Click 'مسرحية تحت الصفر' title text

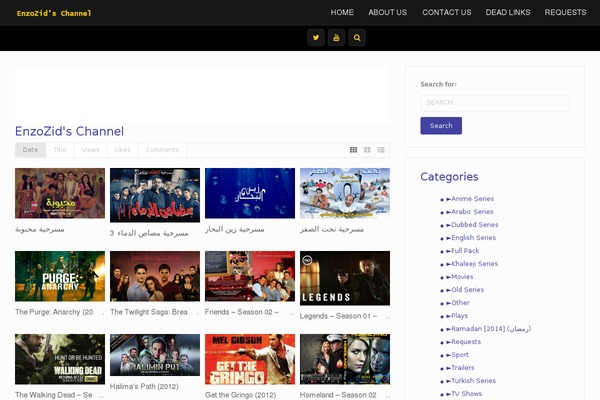[x=332, y=229]
